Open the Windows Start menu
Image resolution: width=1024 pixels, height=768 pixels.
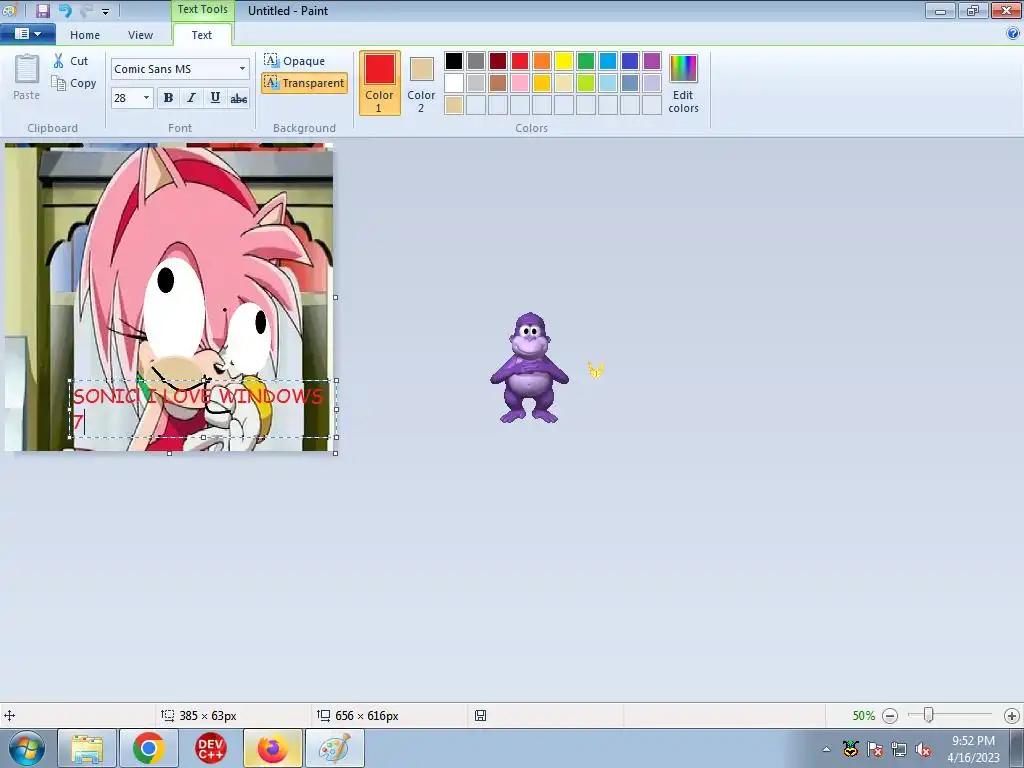pyautogui.click(x=26, y=748)
